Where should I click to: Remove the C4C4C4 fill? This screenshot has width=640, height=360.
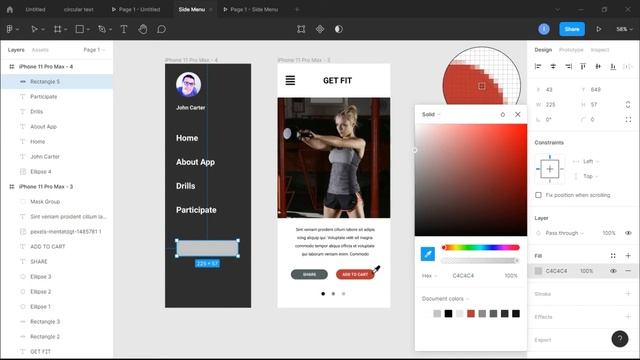click(628, 271)
